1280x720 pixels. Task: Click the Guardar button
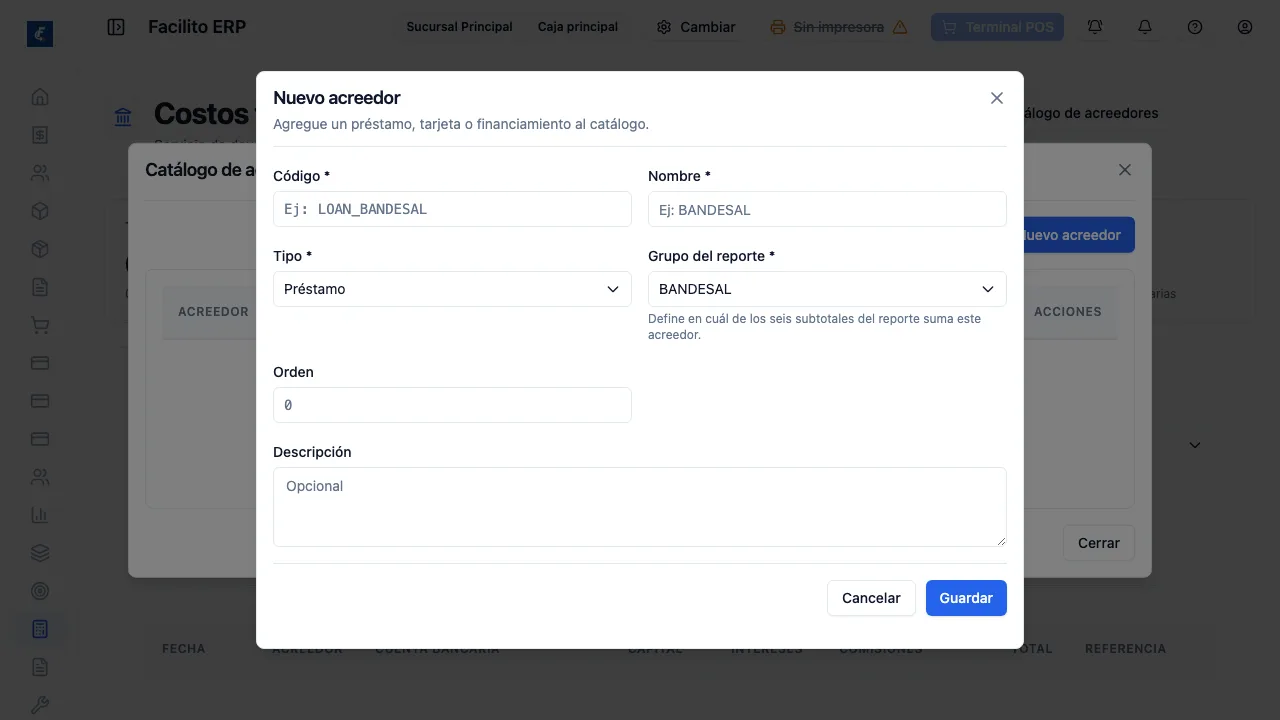pos(966,598)
